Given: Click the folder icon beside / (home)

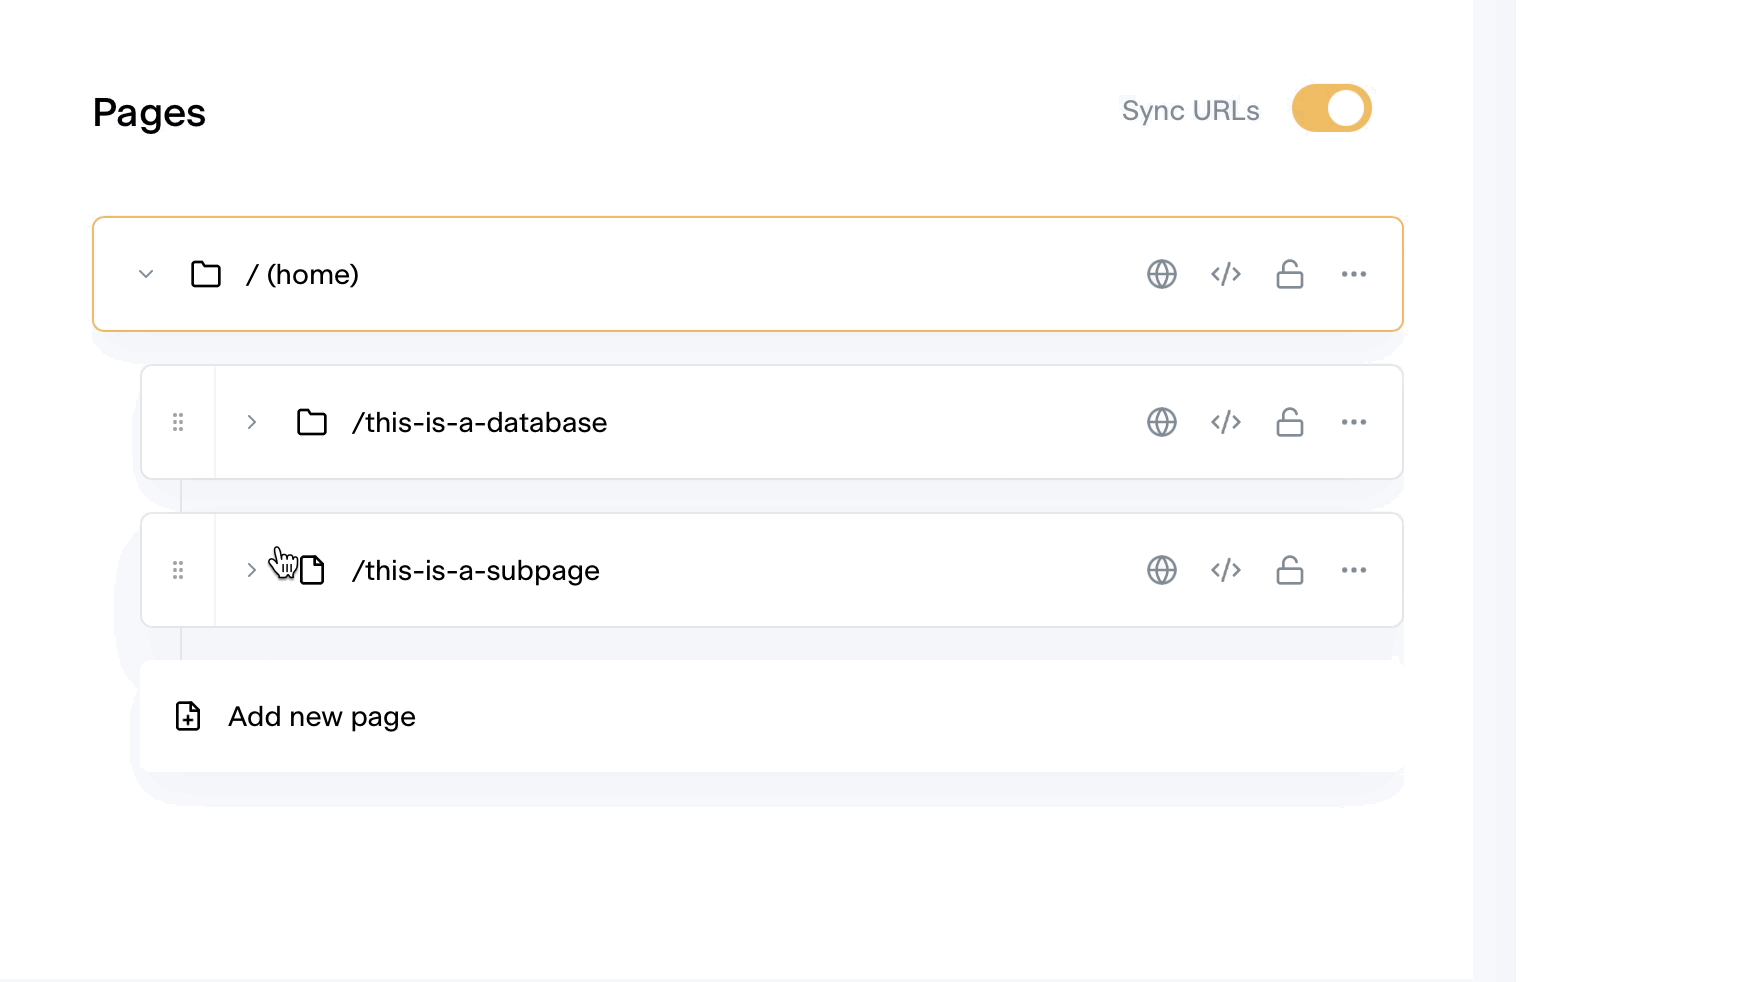Looking at the screenshot, I should point(206,274).
